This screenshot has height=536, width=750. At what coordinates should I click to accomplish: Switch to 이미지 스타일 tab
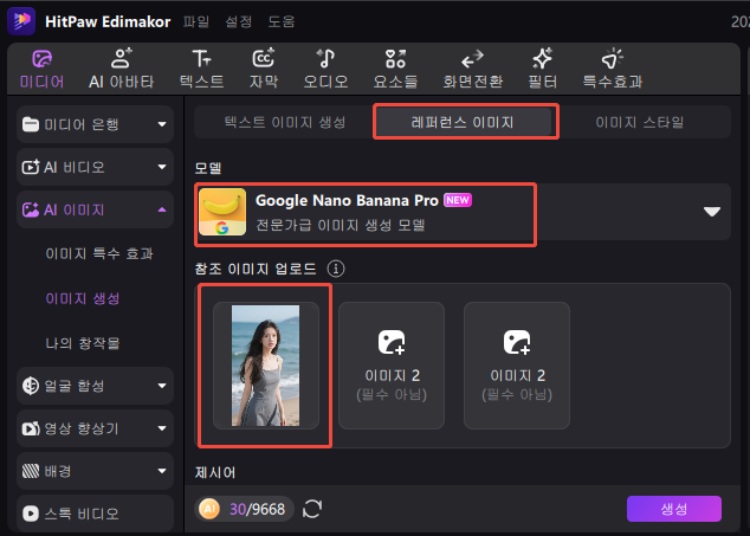click(x=640, y=122)
